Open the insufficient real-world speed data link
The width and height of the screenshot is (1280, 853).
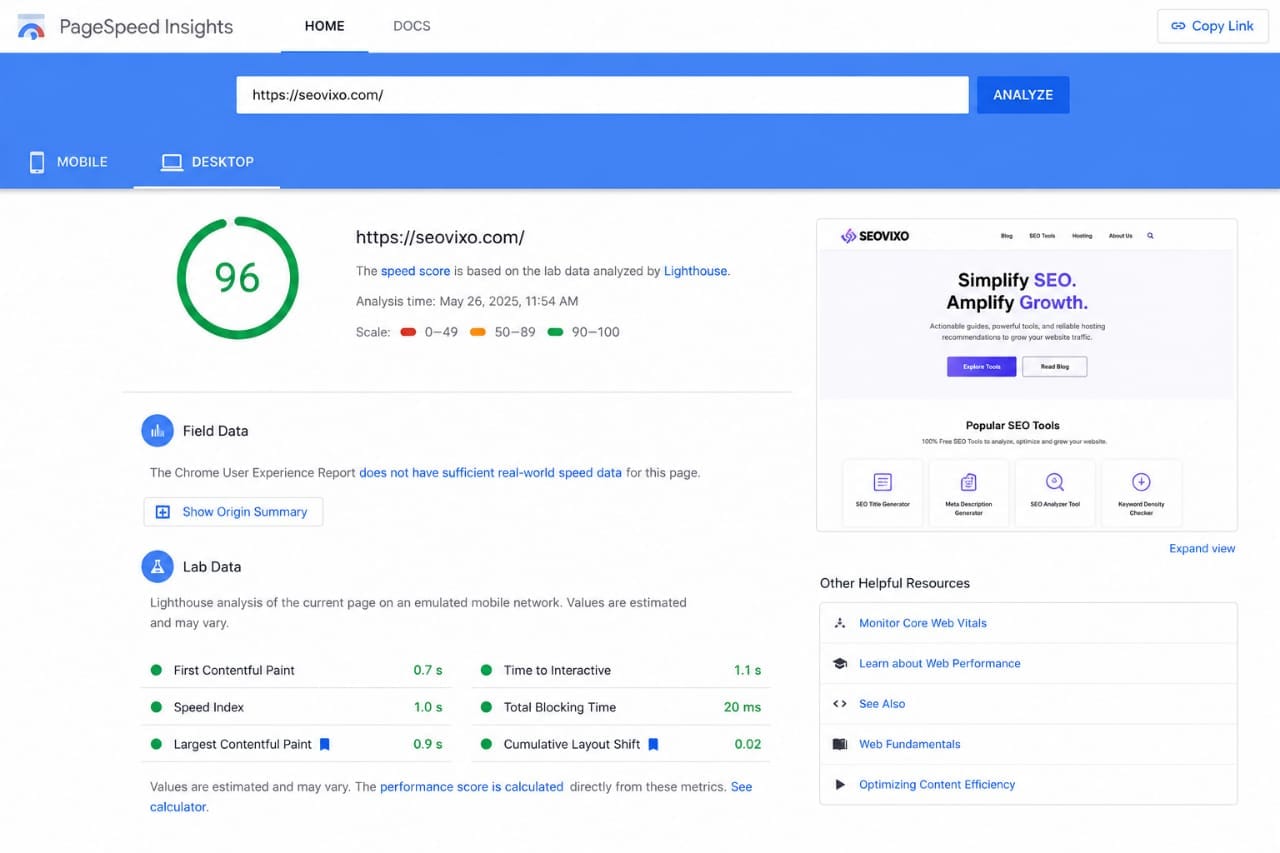490,473
